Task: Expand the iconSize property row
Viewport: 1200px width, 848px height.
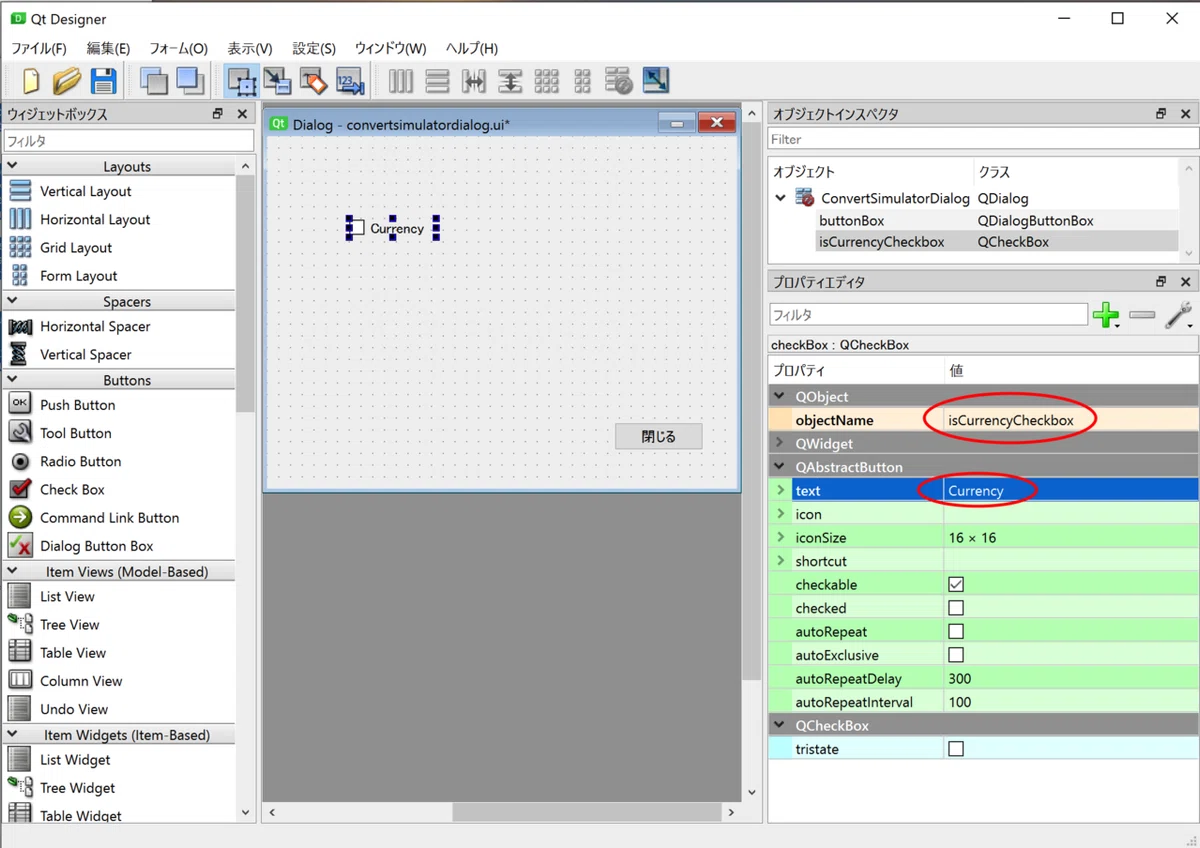Action: pyautogui.click(x=781, y=537)
